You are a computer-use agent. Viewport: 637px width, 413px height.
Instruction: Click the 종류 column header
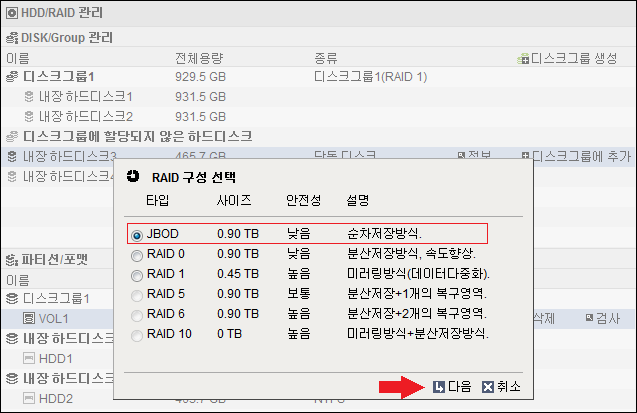click(326, 58)
